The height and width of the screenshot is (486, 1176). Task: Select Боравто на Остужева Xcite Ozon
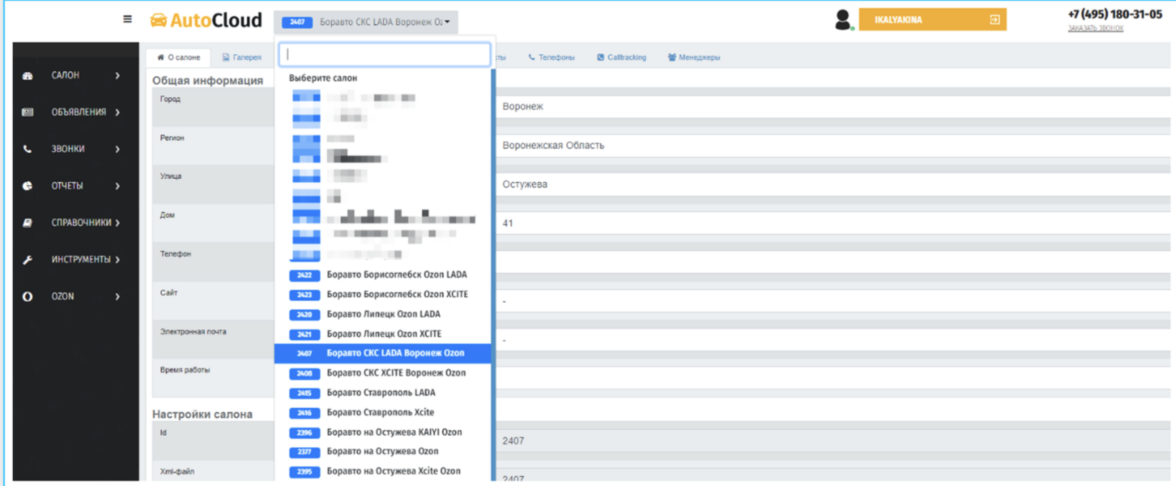pos(382,471)
